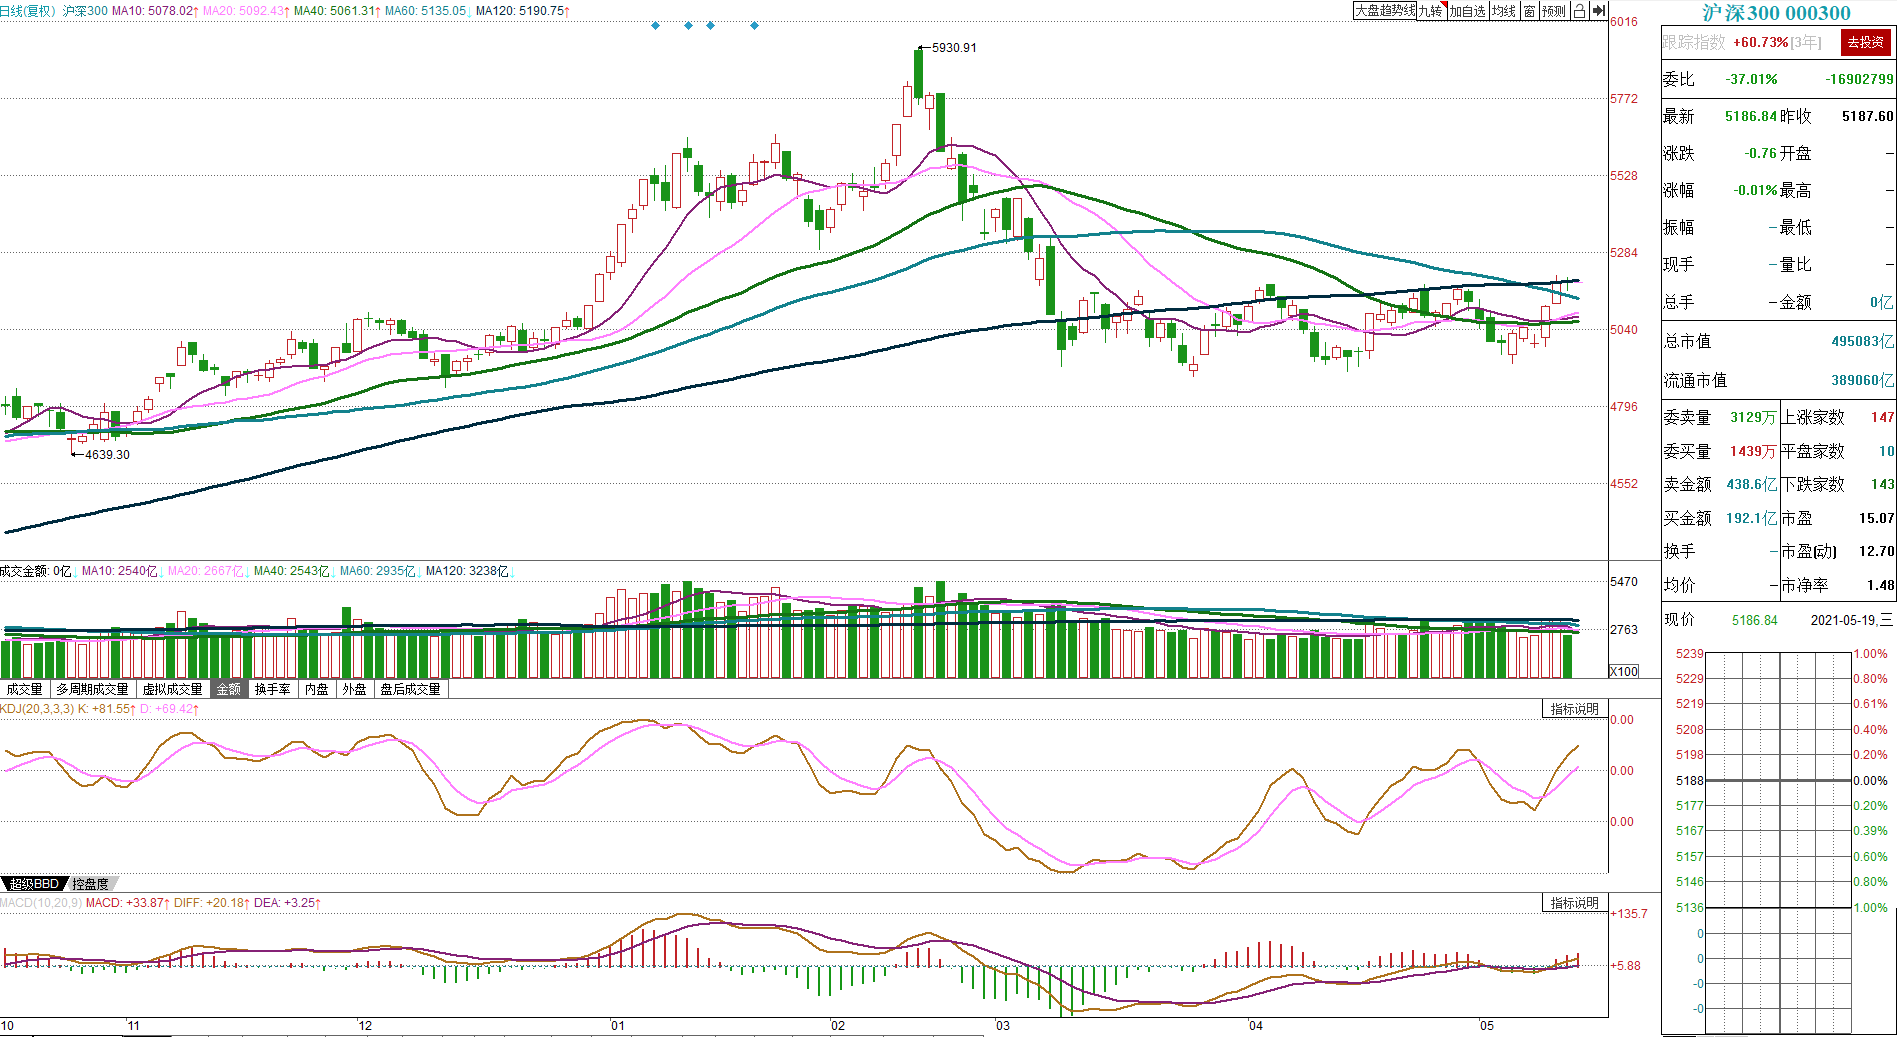Switch to 换手率 tab
Image resolution: width=1897 pixels, height=1037 pixels.
(272, 689)
